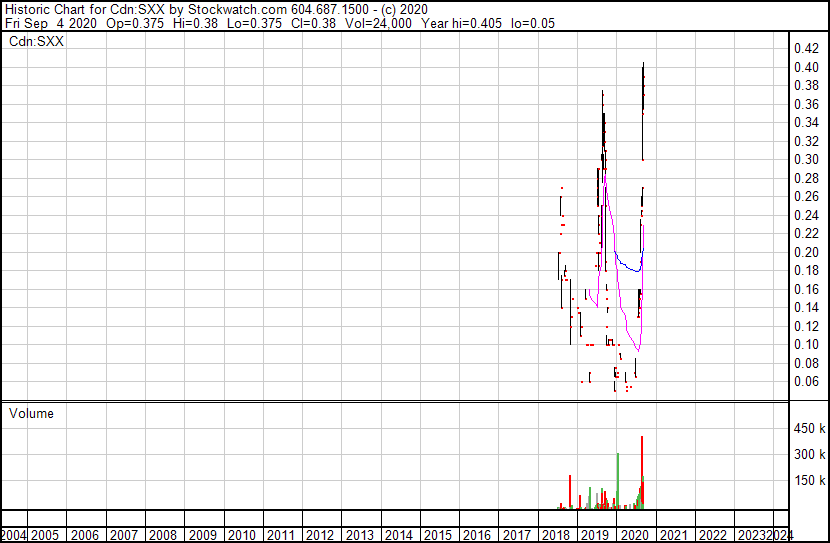Click the 0.20 price axis label
Viewport: 830px width, 543px height.
point(806,252)
